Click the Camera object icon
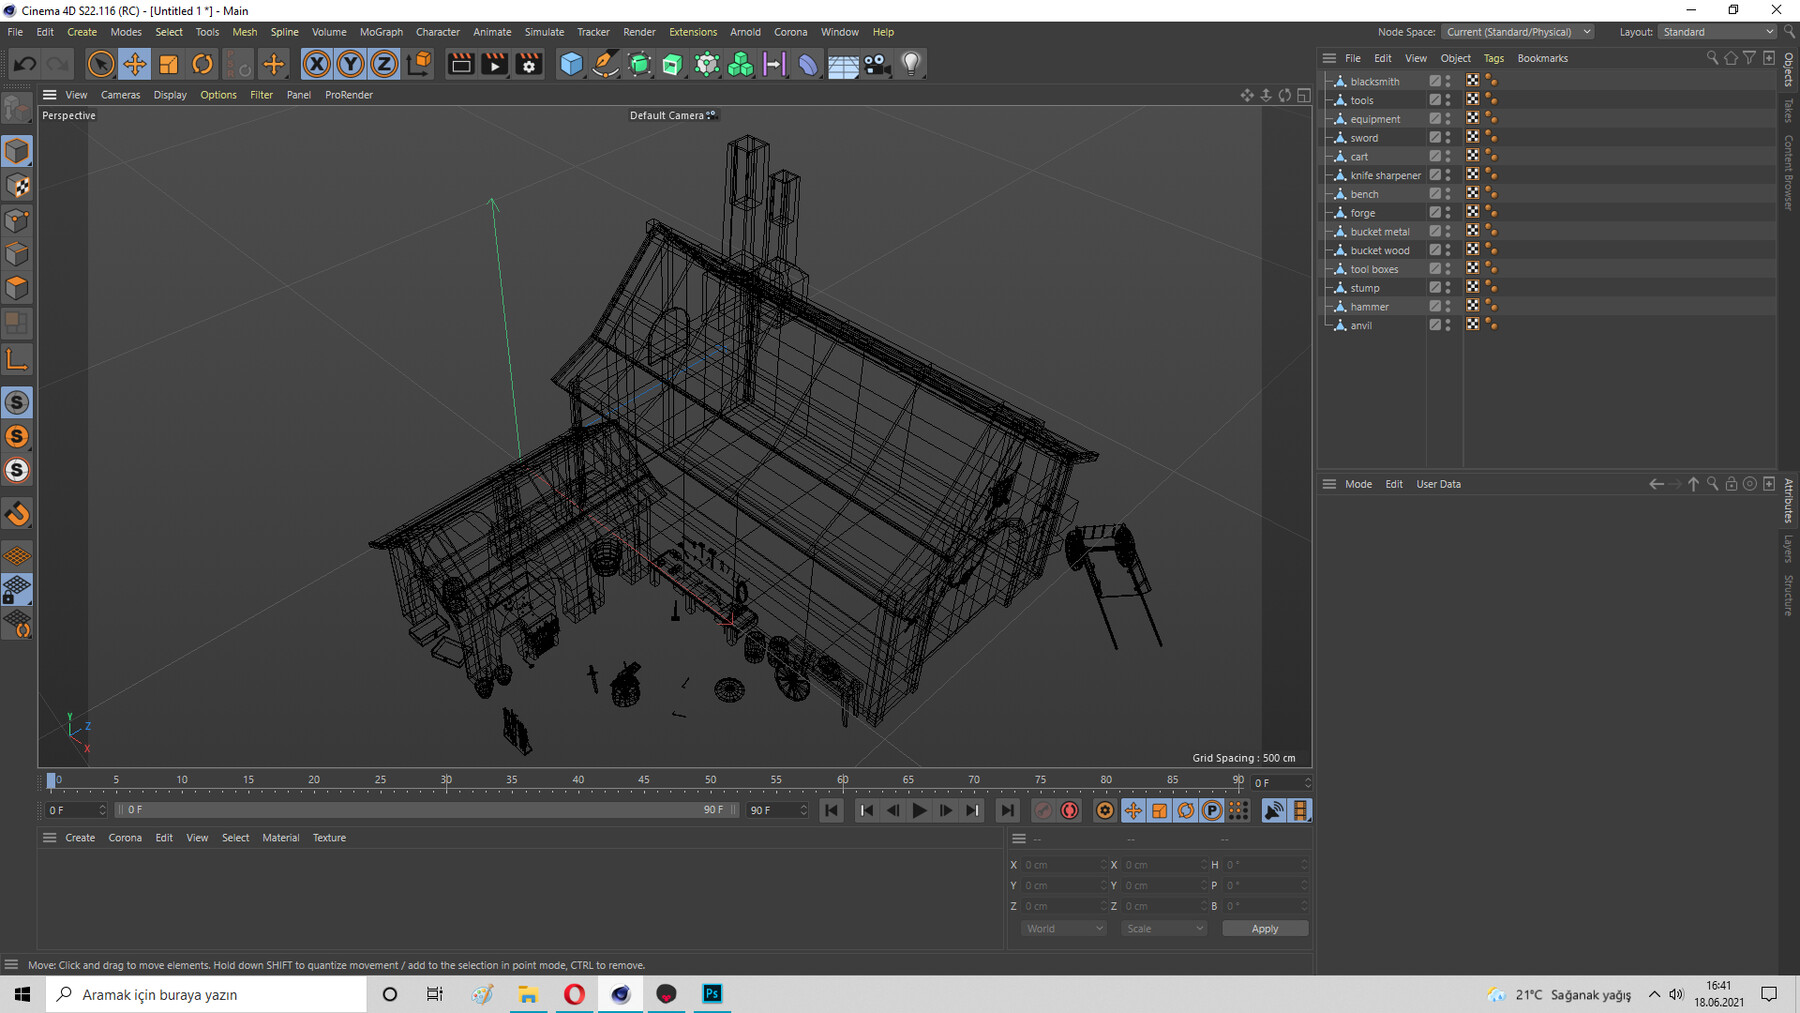Image resolution: width=1800 pixels, height=1013 pixels. [x=877, y=65]
